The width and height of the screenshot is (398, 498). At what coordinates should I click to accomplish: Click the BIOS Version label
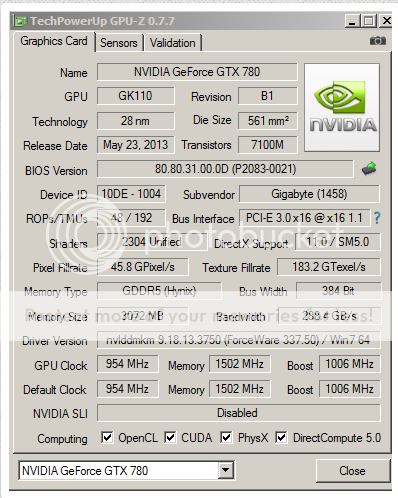[x=56, y=171]
